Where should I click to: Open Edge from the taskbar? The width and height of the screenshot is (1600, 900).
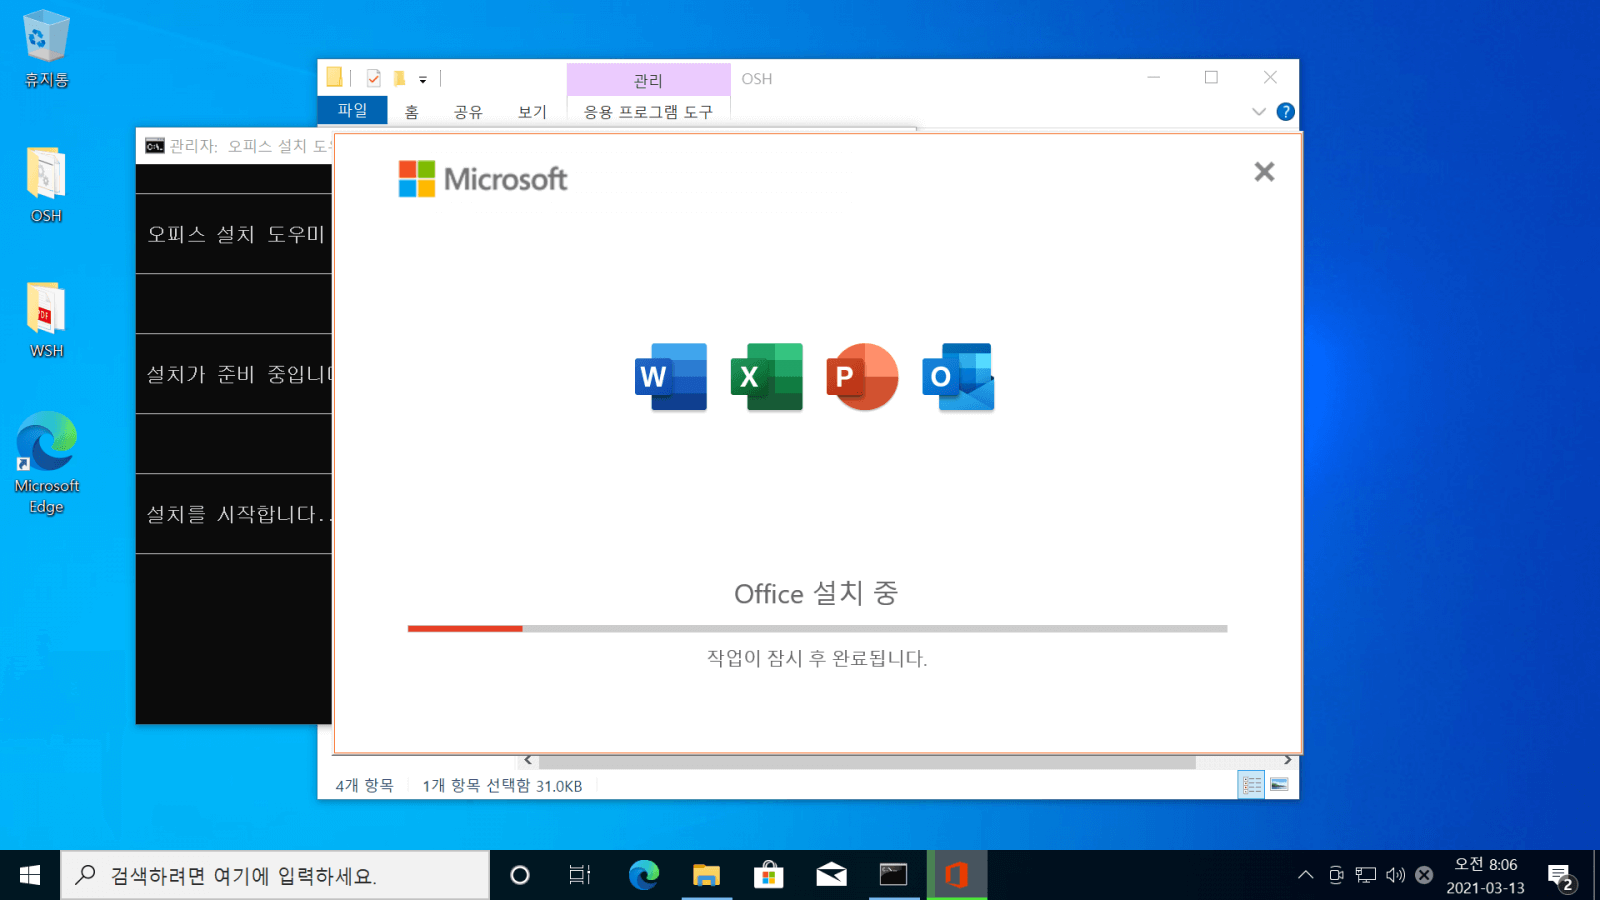(644, 875)
